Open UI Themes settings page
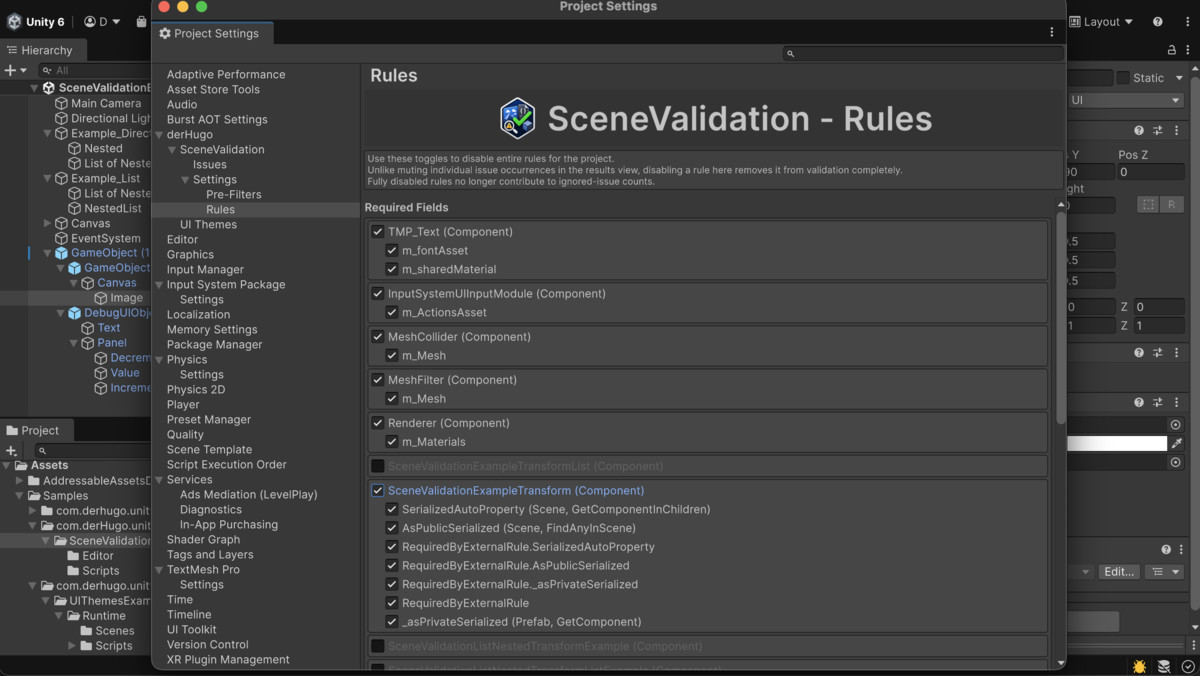 (x=208, y=224)
